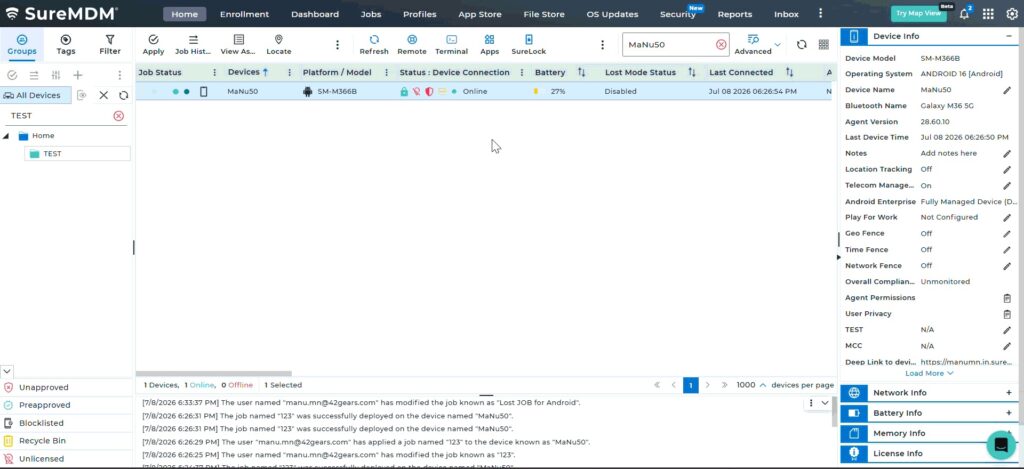
Task: Open Platform / Model column menu
Action: 386,73
